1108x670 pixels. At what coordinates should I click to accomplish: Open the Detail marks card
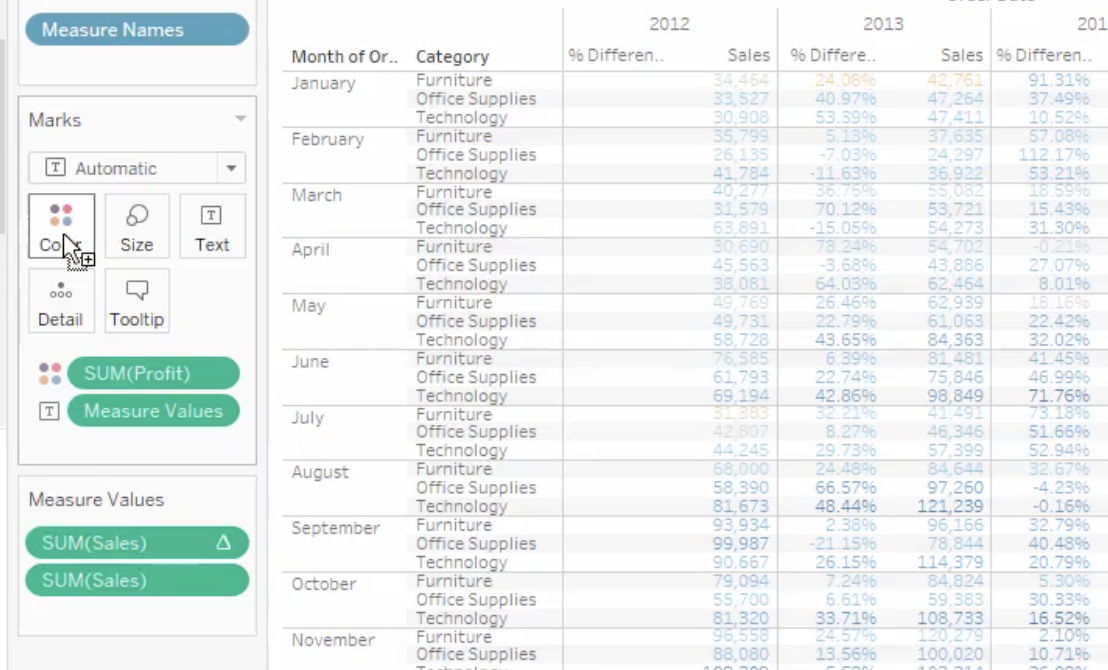[61, 301]
